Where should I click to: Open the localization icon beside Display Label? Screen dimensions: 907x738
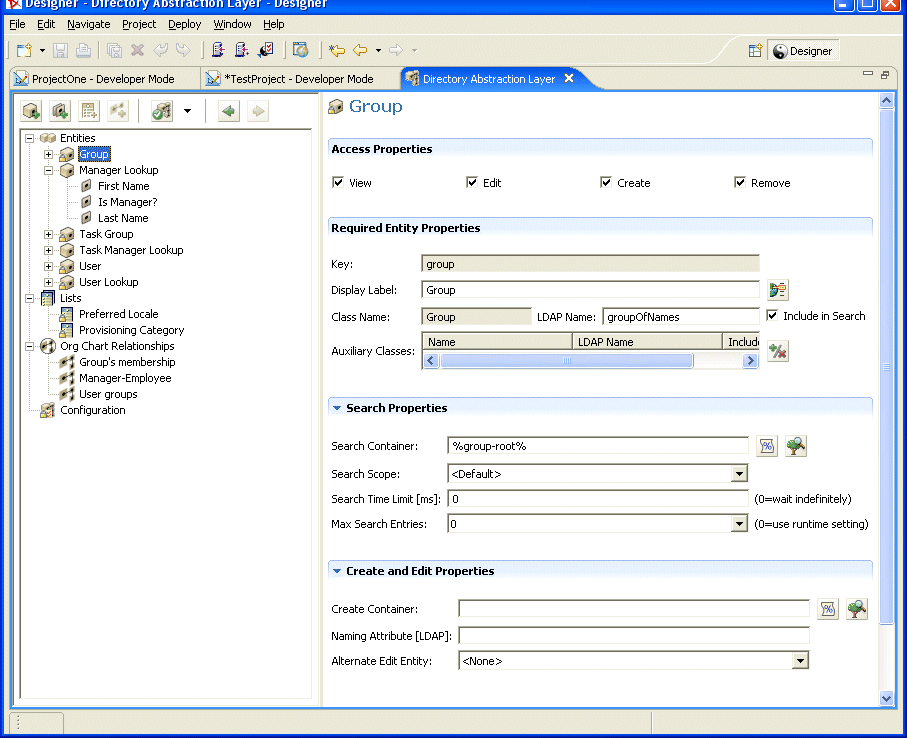(x=778, y=289)
